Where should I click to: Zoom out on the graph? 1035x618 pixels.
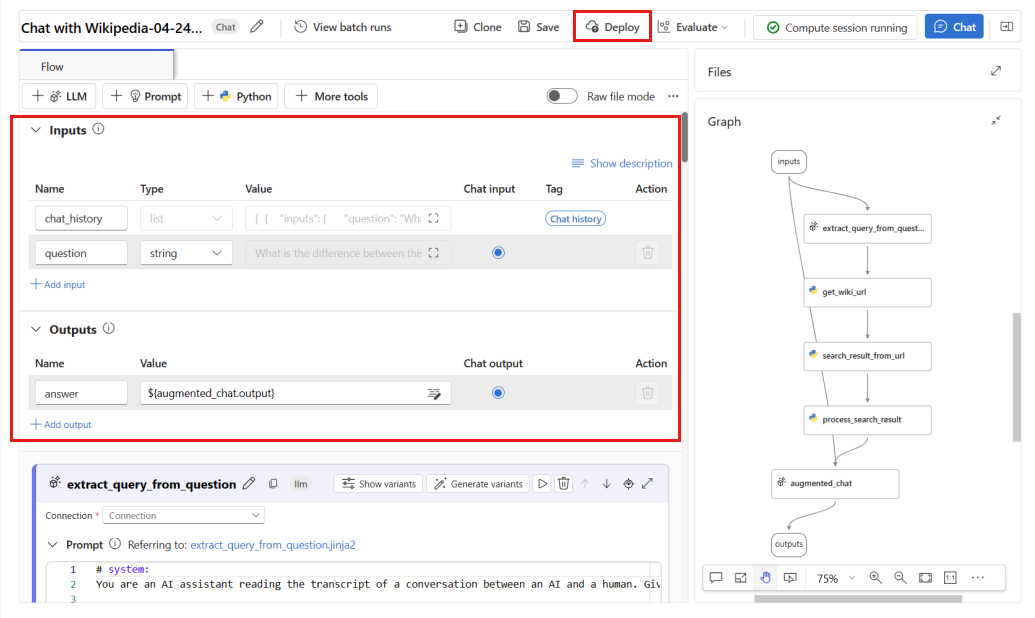tap(900, 578)
